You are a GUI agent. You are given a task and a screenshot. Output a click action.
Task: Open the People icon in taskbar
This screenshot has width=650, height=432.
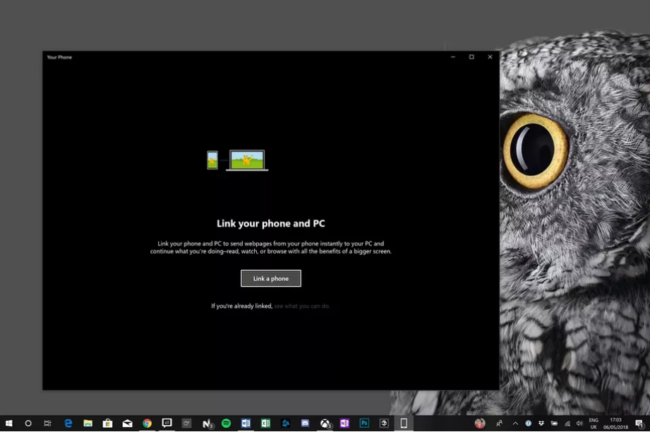500,423
